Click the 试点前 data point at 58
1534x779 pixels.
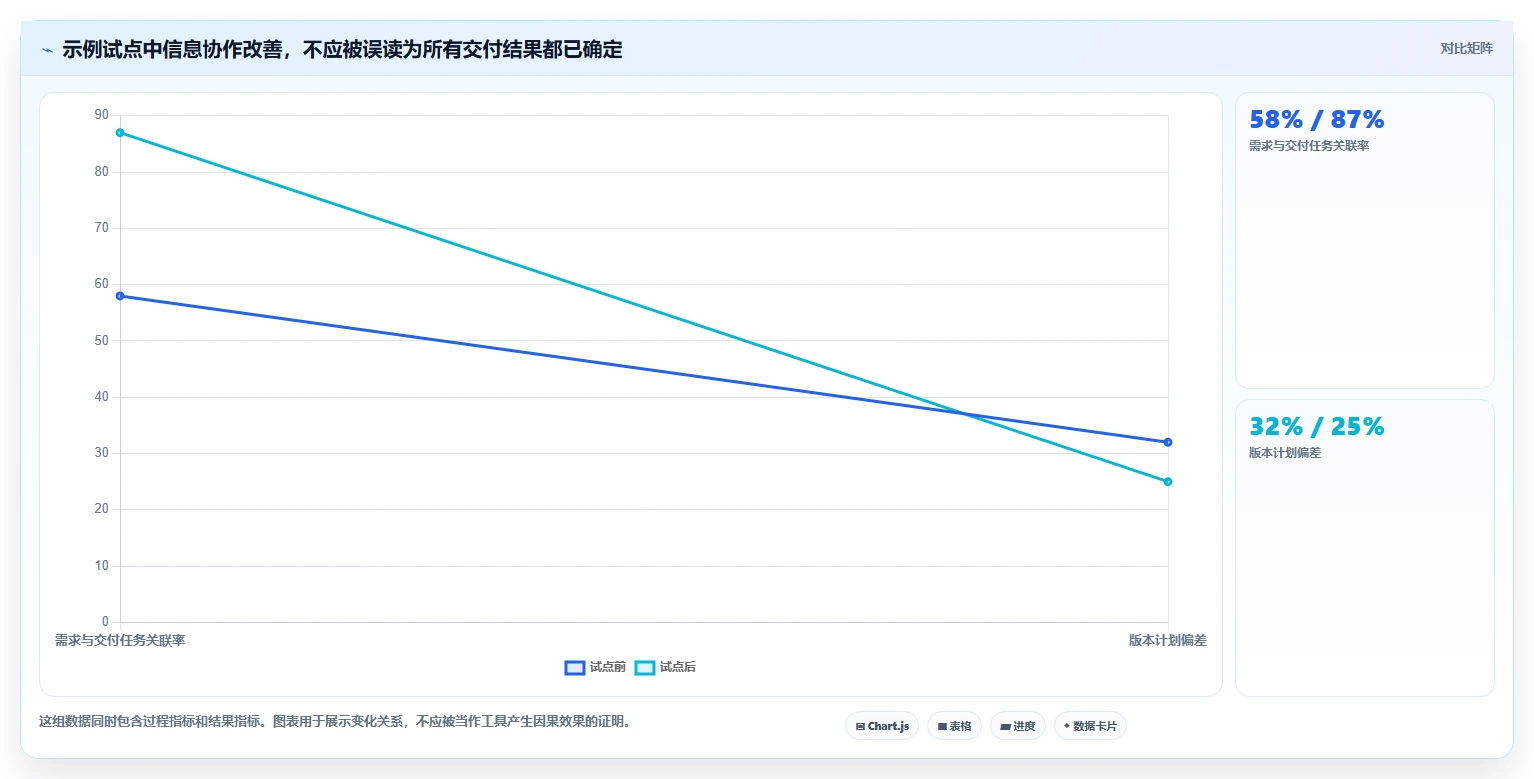pyautogui.click(x=120, y=296)
